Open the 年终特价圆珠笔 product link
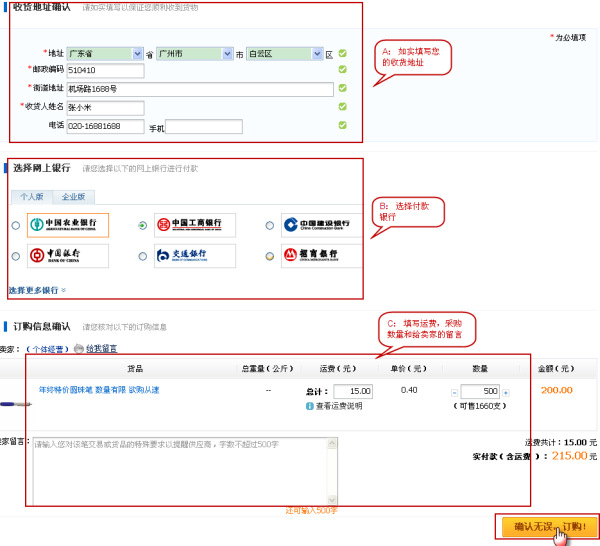Image resolution: width=600 pixels, height=546 pixels. click(x=98, y=390)
